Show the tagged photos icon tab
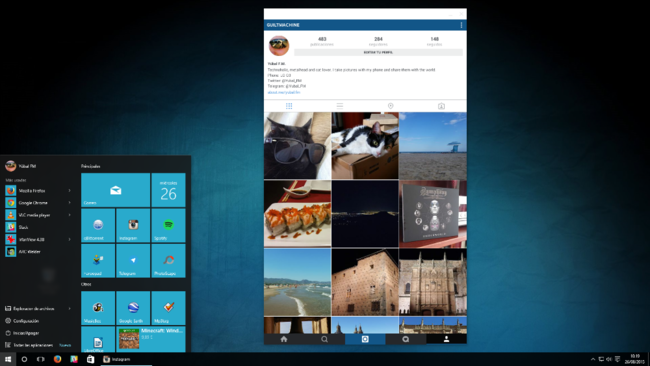Screen dimensions: 650x366 441,106
